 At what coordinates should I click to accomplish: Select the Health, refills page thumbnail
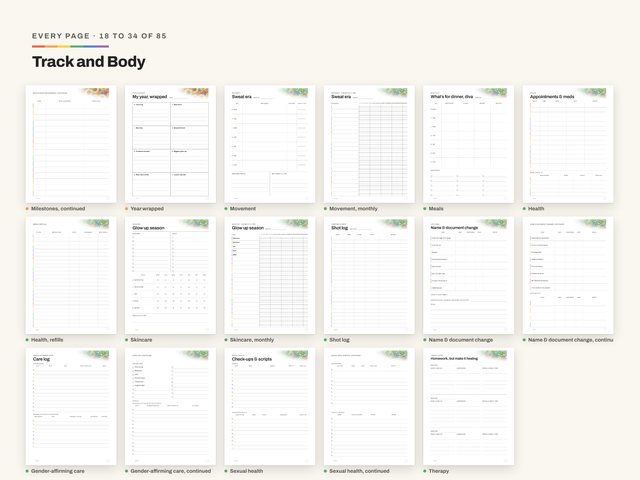(x=71, y=276)
